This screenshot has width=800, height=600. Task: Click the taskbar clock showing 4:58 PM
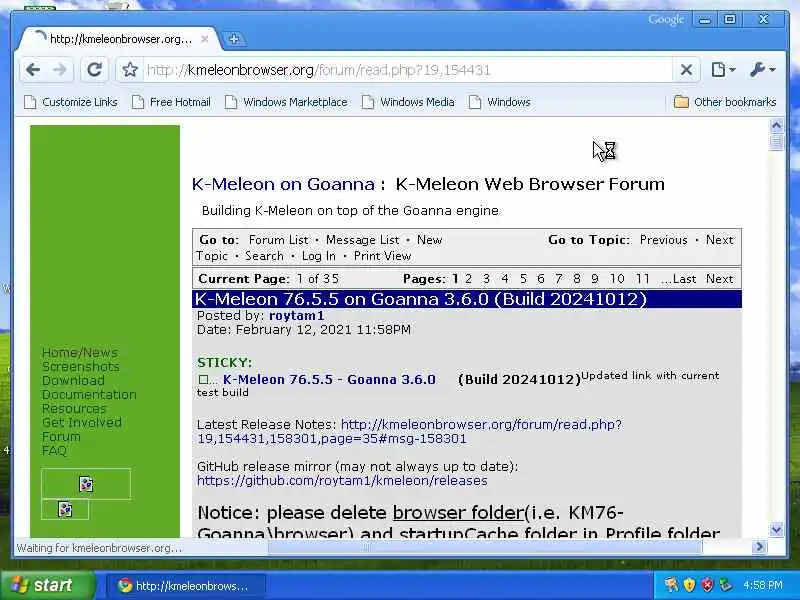click(x=763, y=585)
